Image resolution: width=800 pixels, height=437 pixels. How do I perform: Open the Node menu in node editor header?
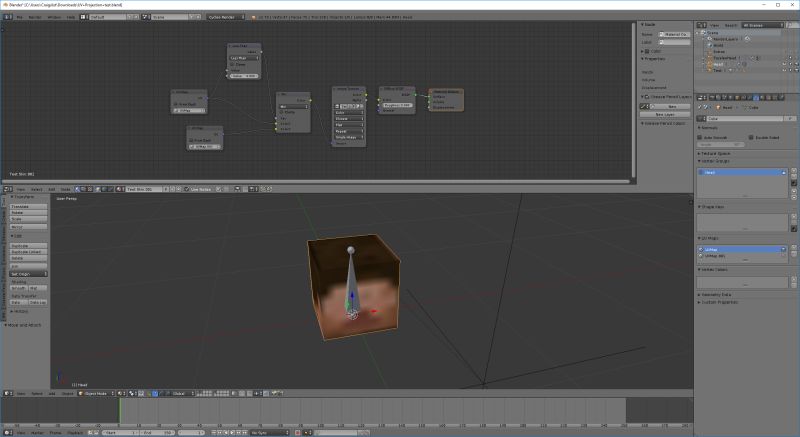coord(65,189)
